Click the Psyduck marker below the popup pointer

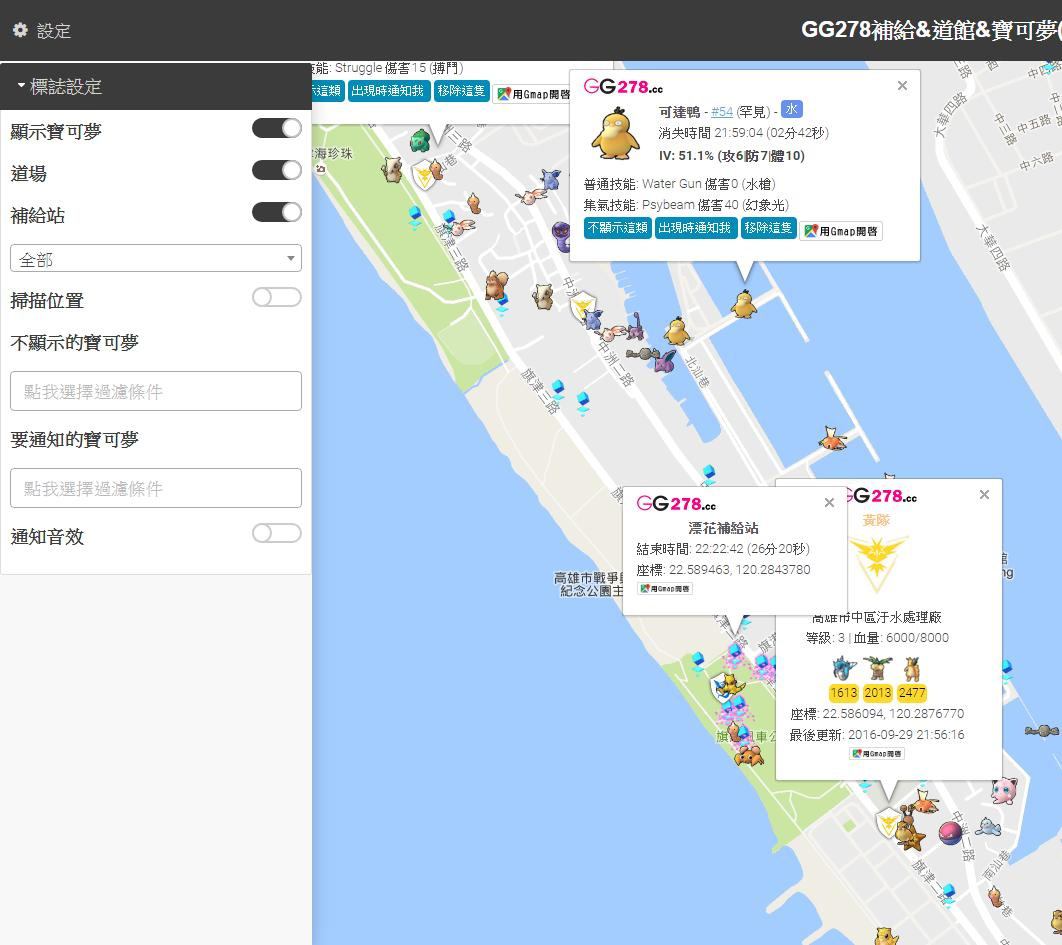(x=744, y=303)
